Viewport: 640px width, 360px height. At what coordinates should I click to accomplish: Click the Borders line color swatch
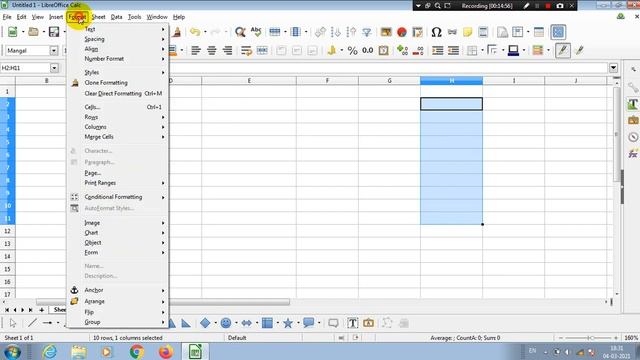(513, 50)
